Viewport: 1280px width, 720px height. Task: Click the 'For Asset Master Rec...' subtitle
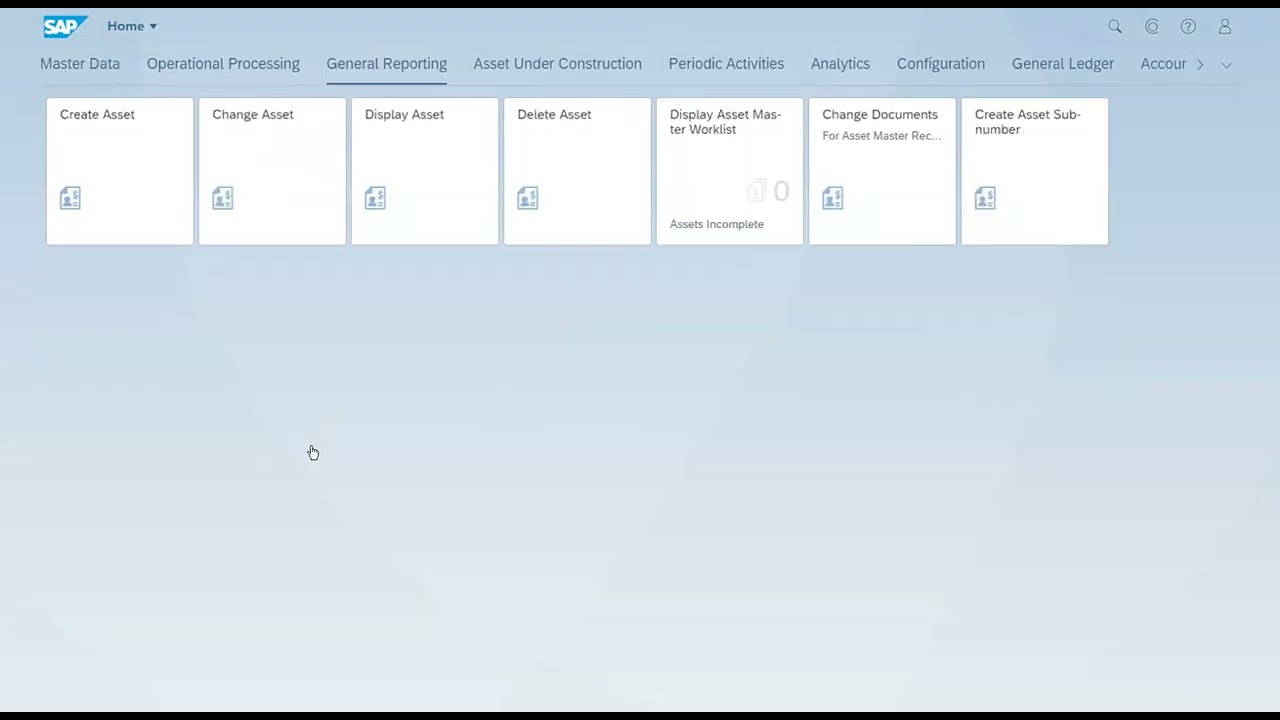point(882,136)
